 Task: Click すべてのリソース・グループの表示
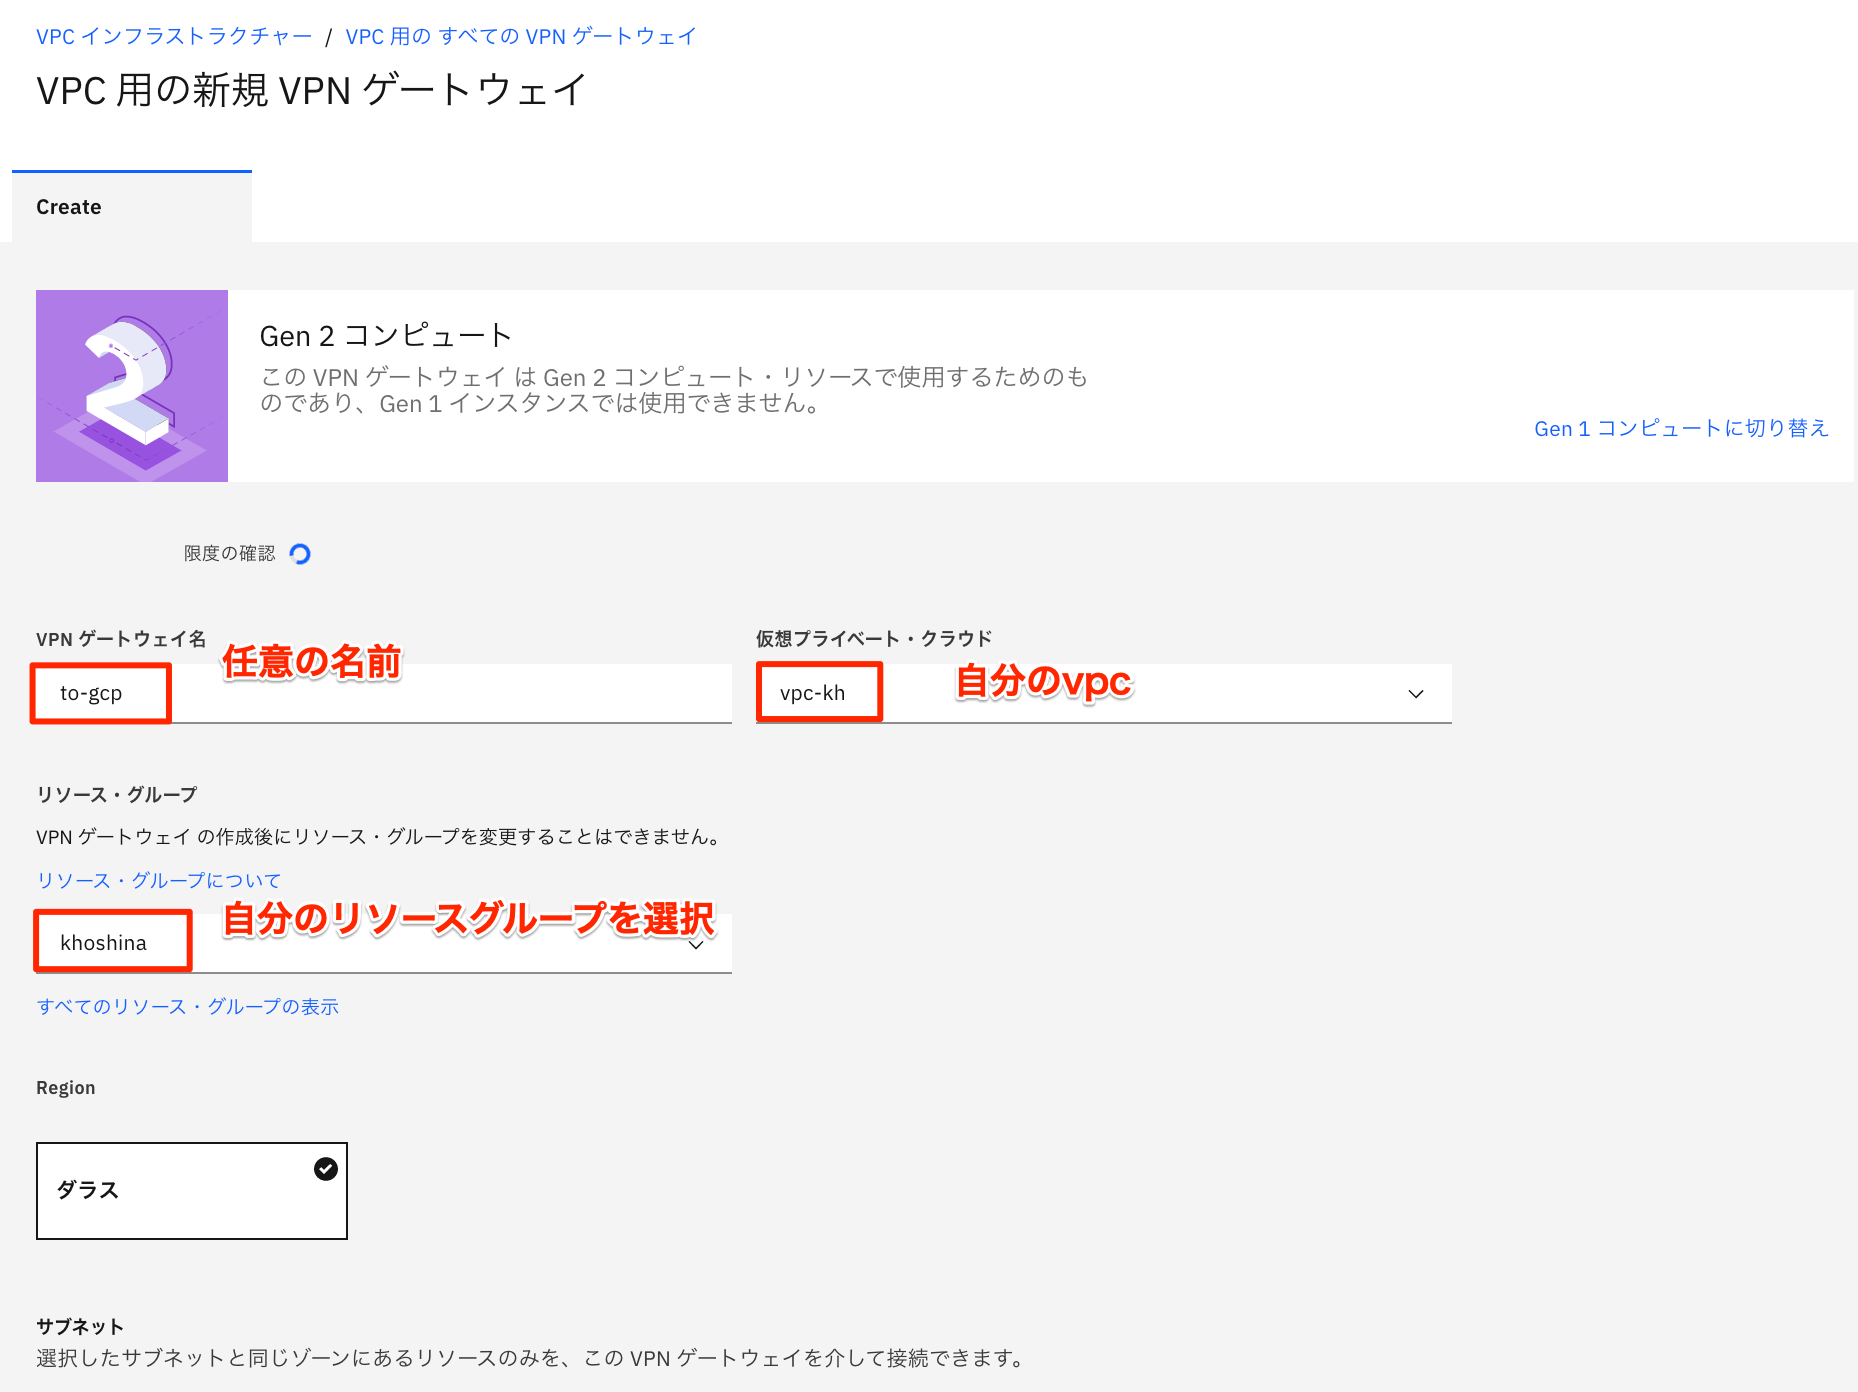tap(187, 1006)
